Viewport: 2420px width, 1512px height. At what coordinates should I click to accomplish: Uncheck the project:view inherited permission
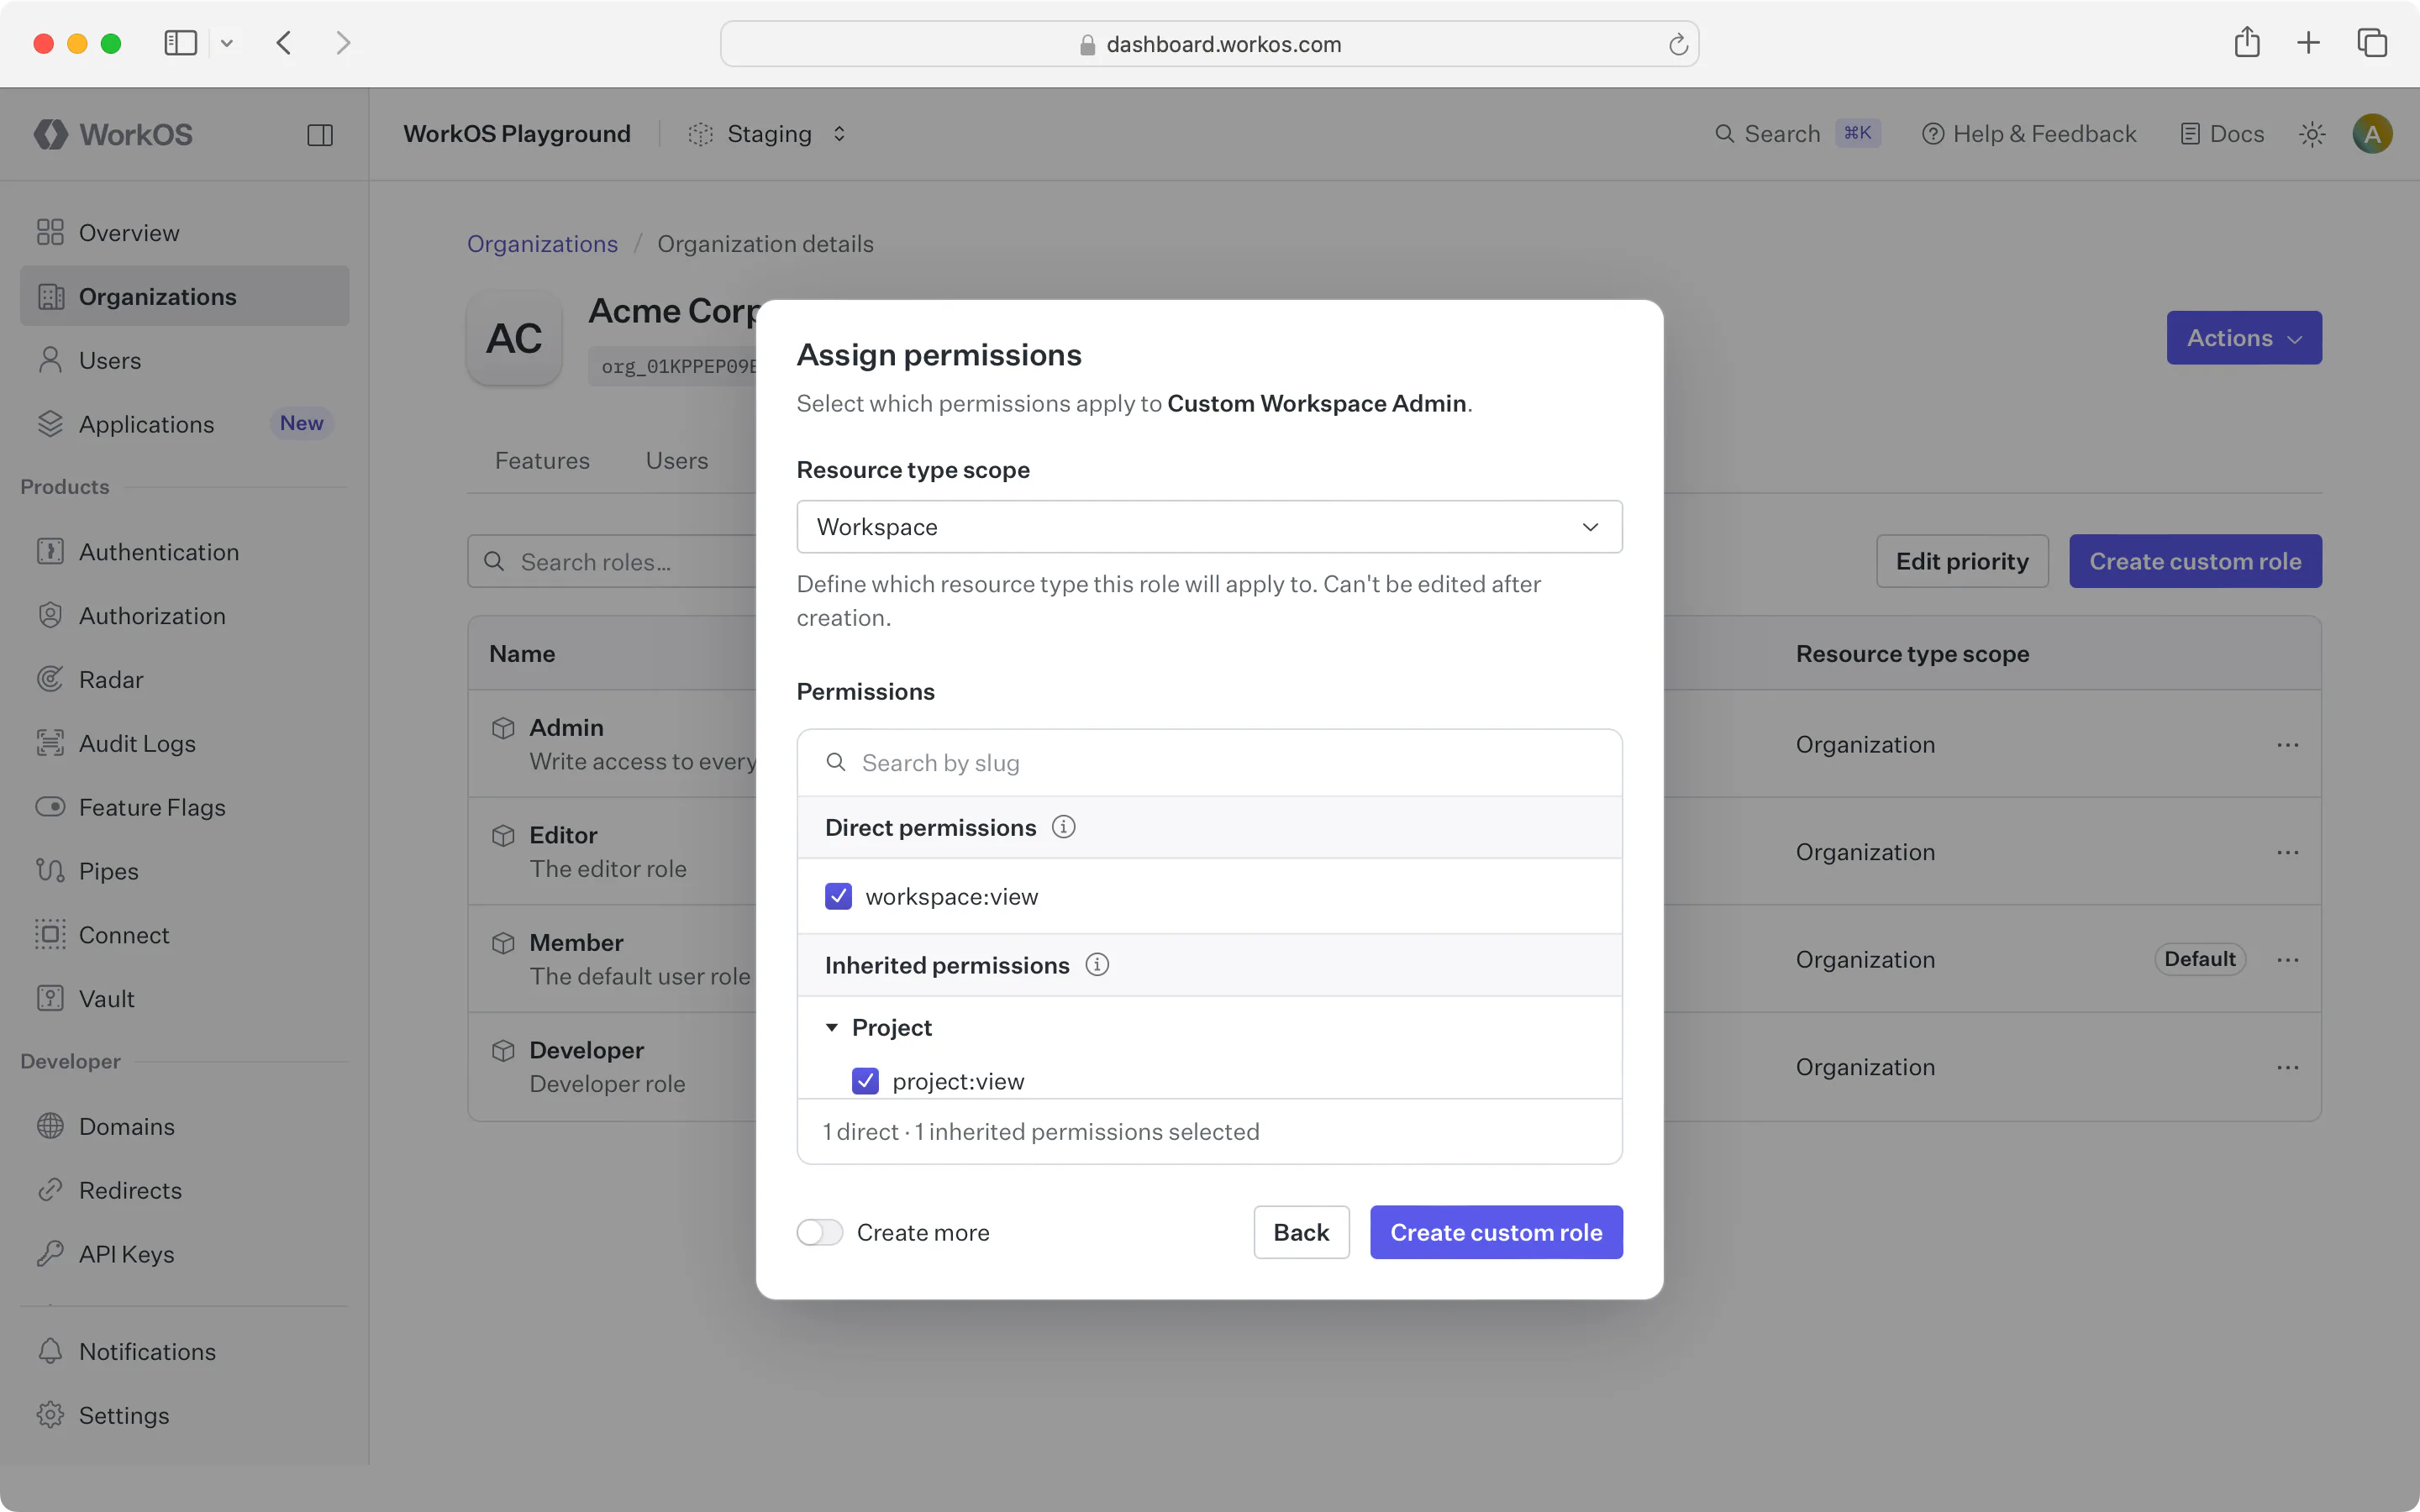(865, 1081)
